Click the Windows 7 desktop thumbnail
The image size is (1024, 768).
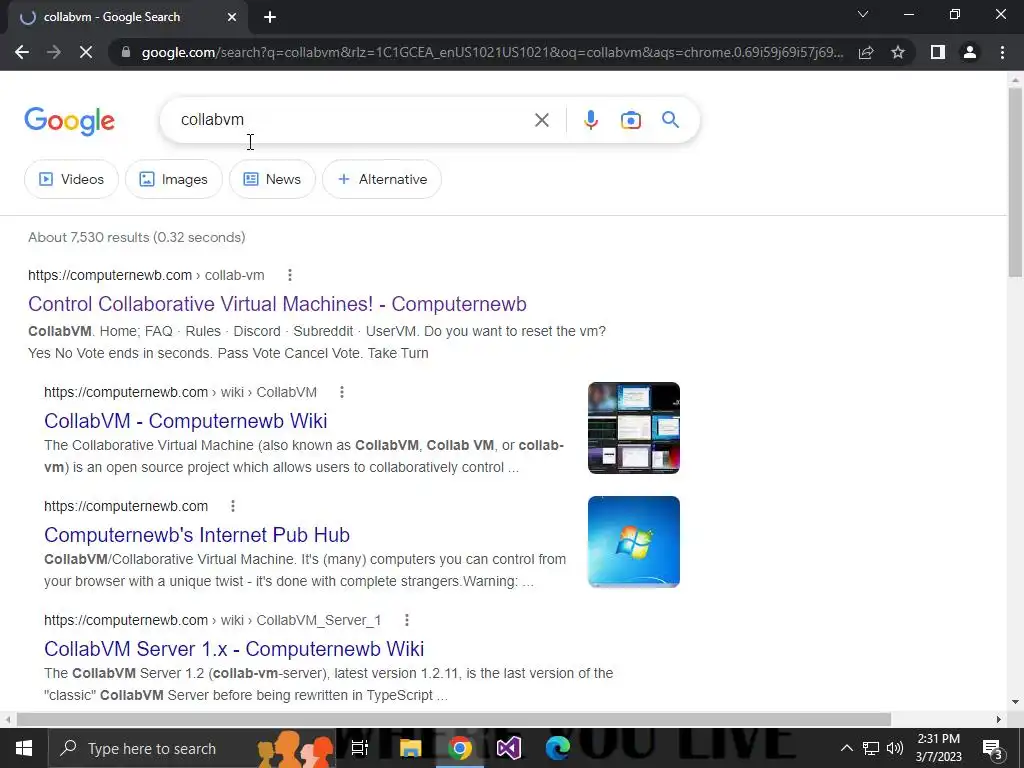pyautogui.click(x=633, y=541)
